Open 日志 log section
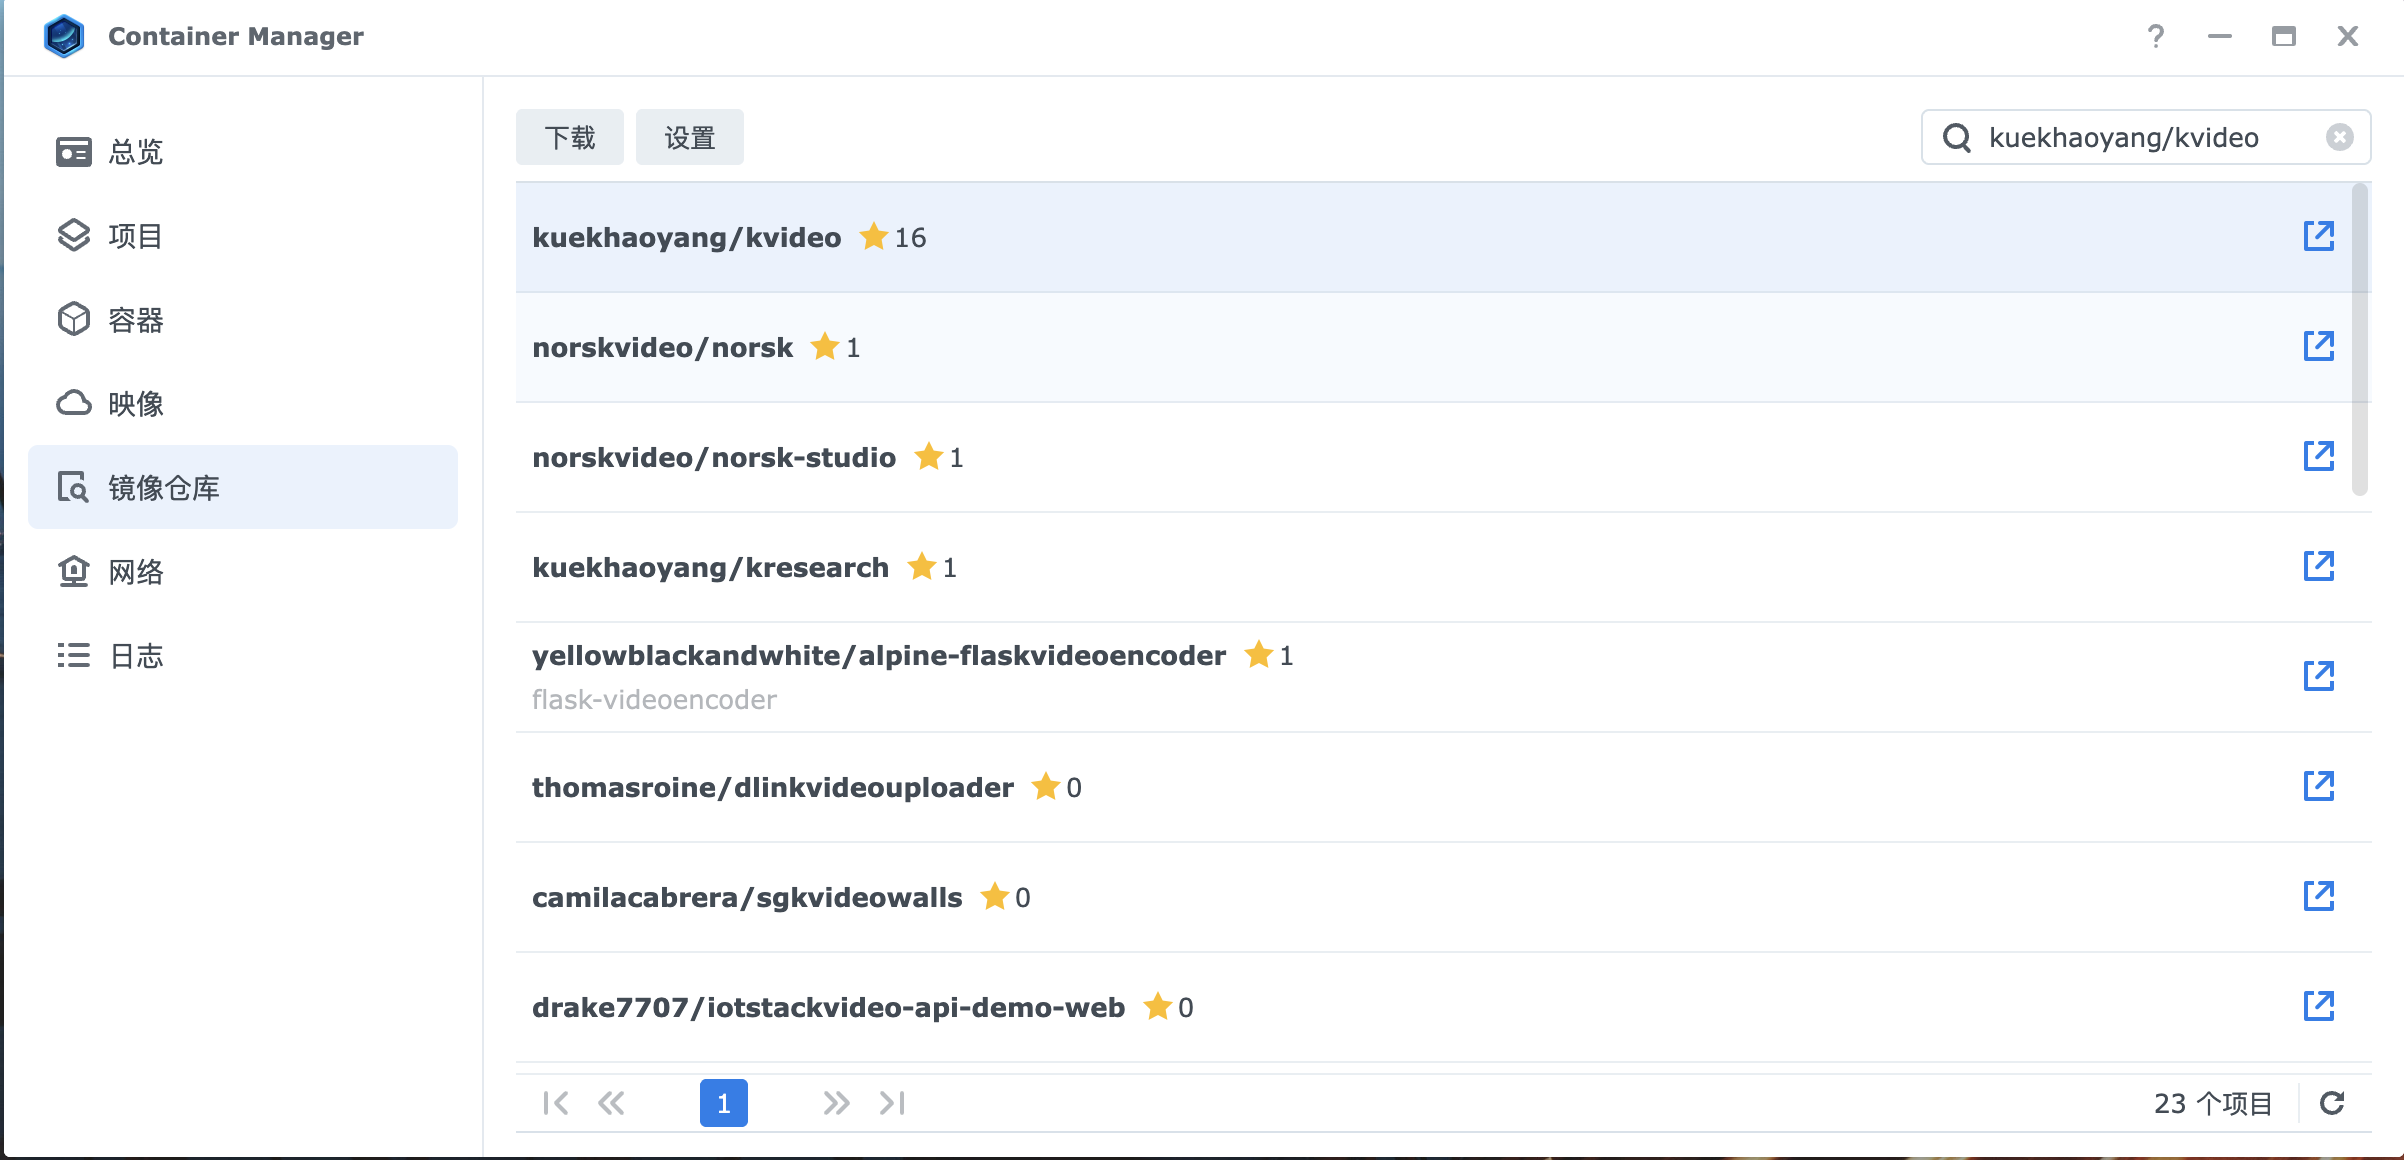Viewport: 2404px width, 1160px height. tap(135, 656)
